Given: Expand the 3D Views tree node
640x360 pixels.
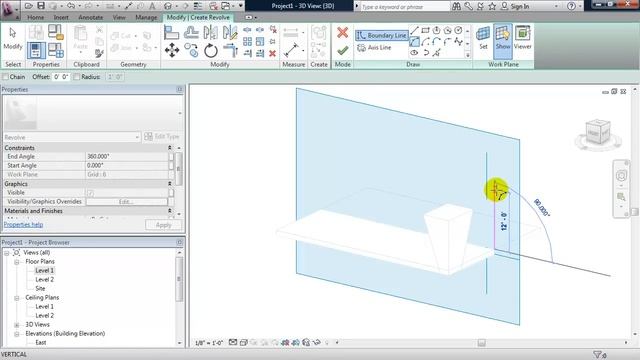Looking at the screenshot, I should coord(17,325).
